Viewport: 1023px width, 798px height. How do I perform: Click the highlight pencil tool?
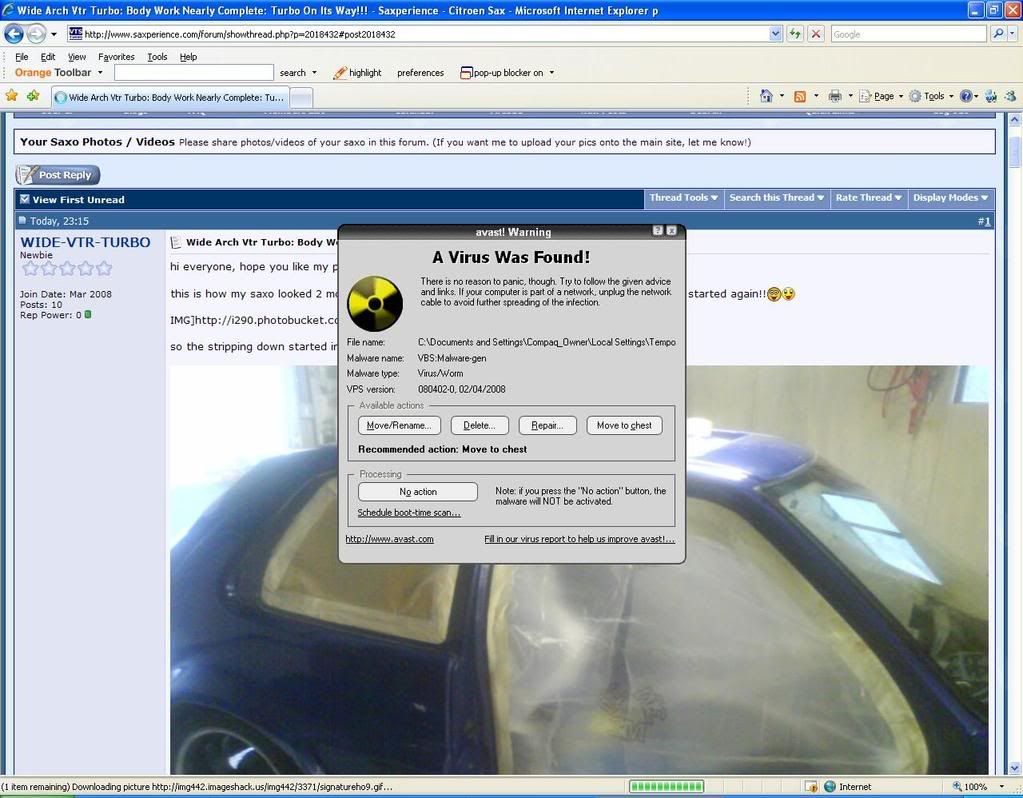click(358, 72)
